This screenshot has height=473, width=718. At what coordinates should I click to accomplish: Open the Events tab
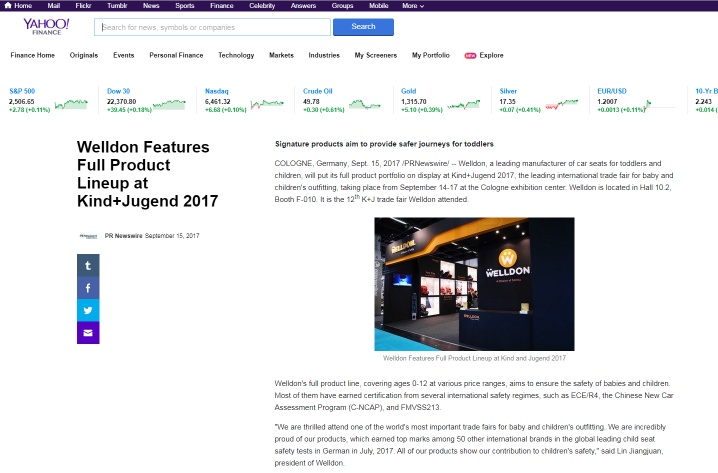click(x=124, y=55)
